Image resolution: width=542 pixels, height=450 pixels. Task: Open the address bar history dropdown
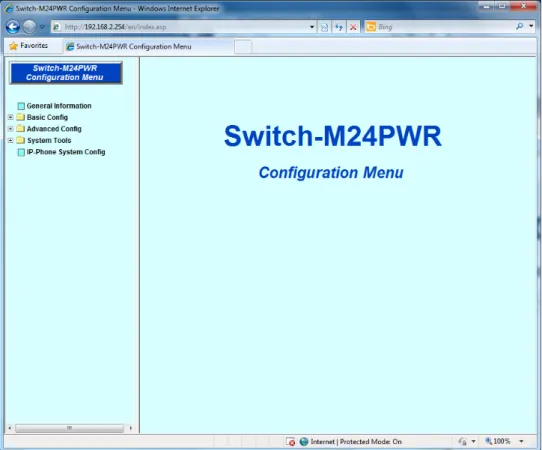point(312,27)
